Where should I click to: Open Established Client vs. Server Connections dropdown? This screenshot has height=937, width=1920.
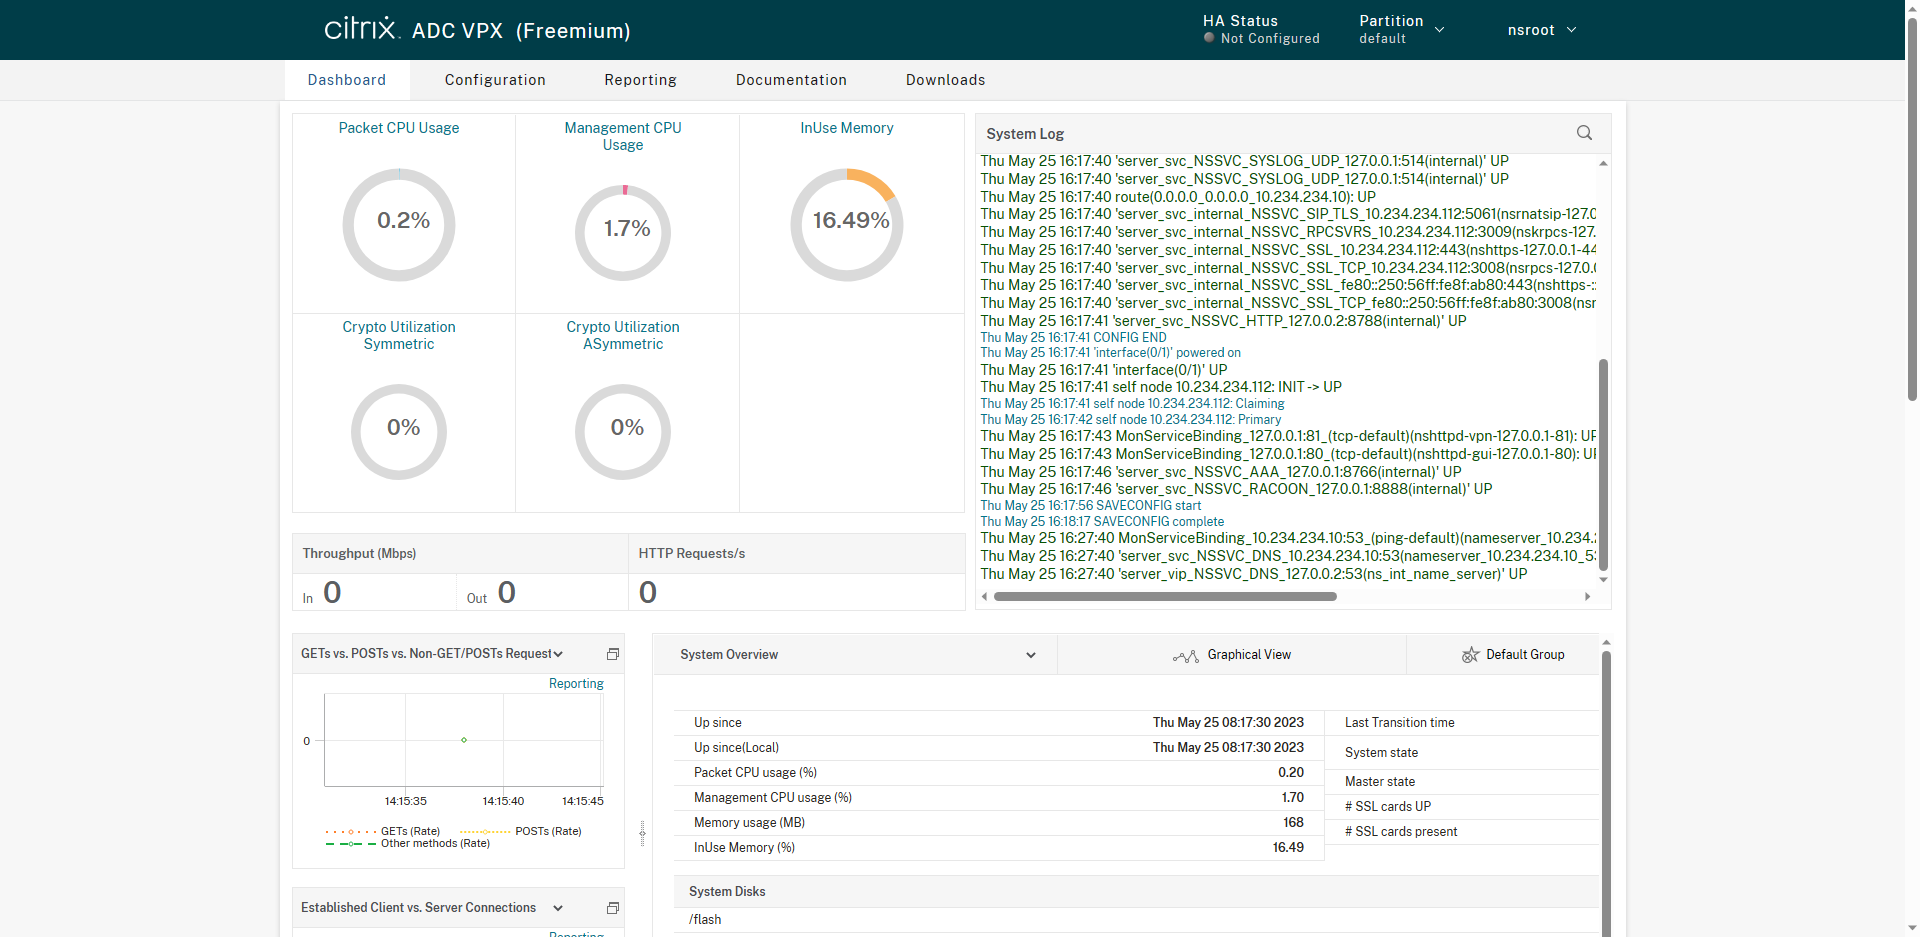[x=558, y=908]
